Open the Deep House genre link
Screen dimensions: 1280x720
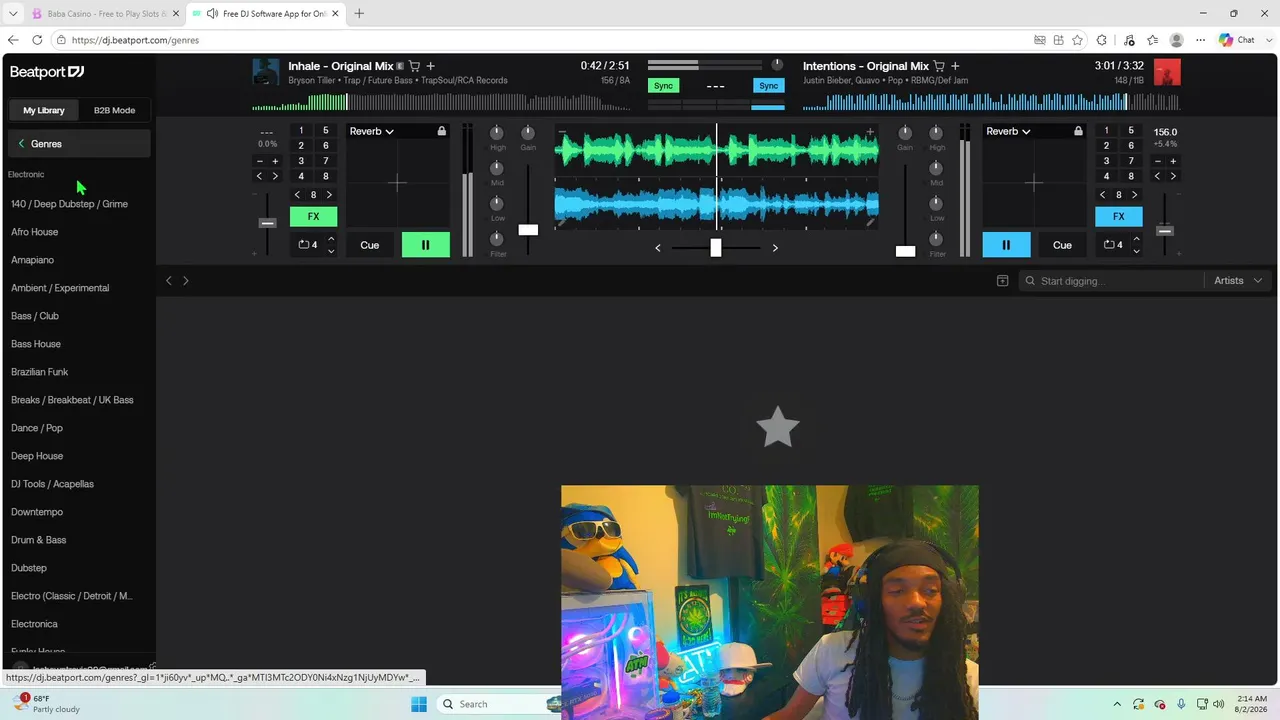click(x=37, y=456)
